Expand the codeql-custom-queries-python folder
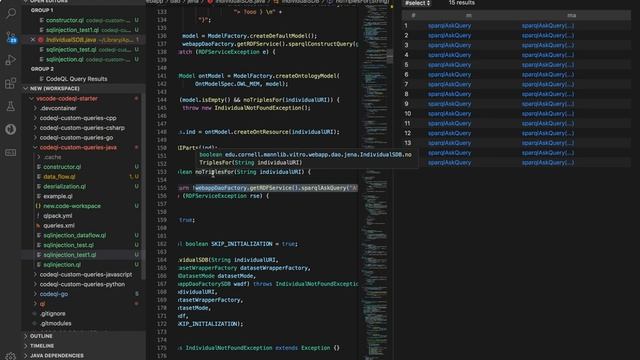 [82, 284]
